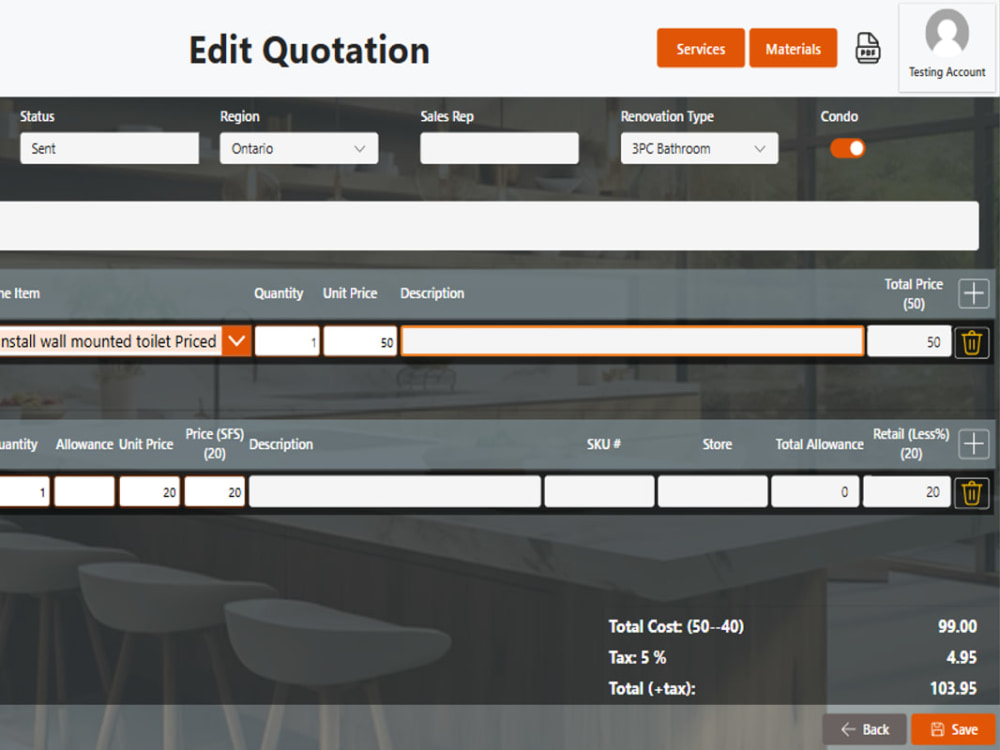The height and width of the screenshot is (750, 1000).
Task: Click the Retail (Less%) field showing 20
Action: click(x=907, y=492)
